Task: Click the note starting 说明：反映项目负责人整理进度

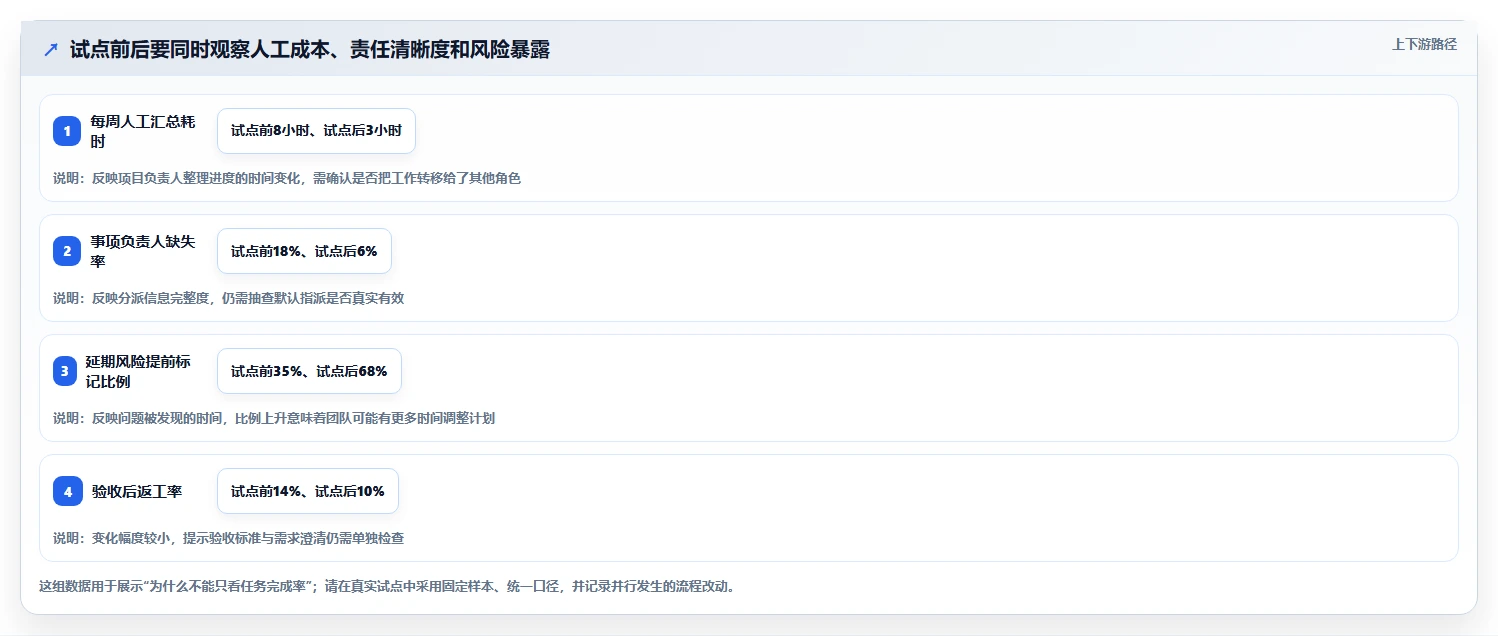Action: 287,178
